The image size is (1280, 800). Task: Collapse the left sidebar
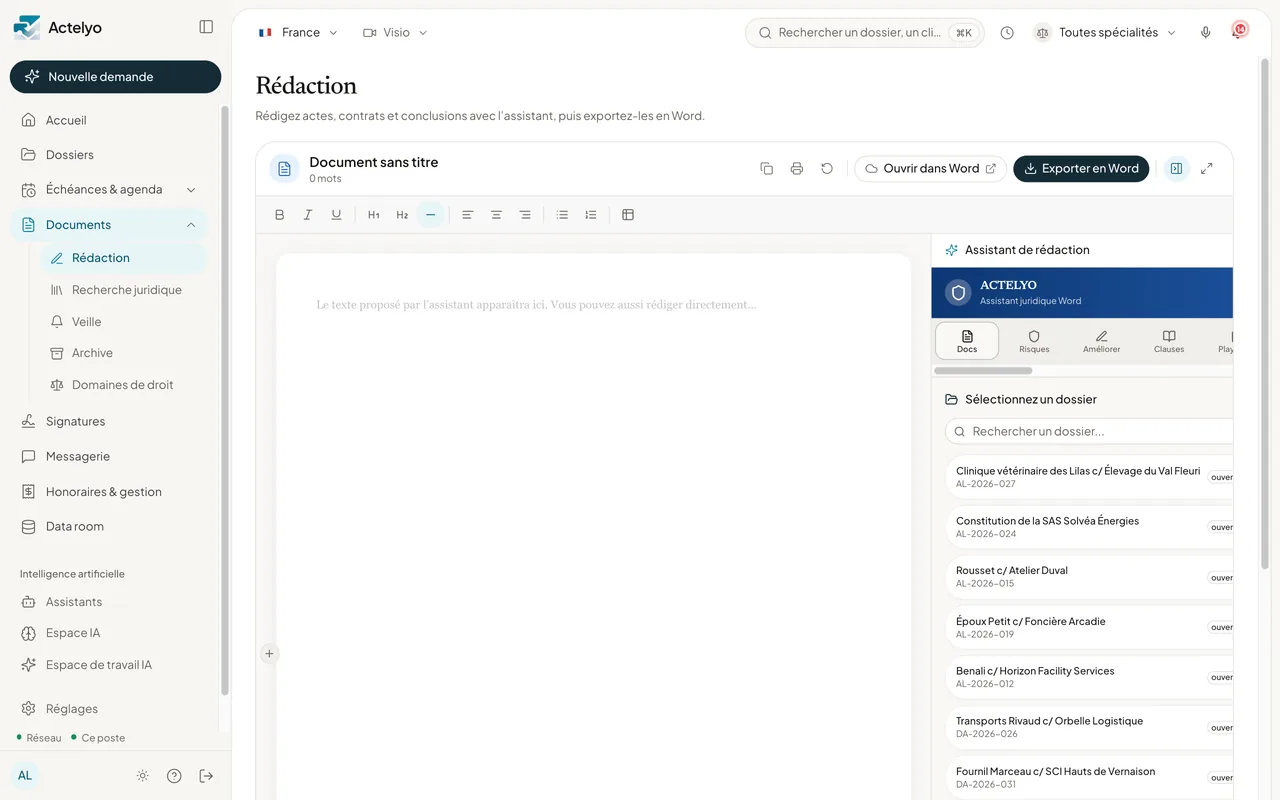click(x=206, y=27)
